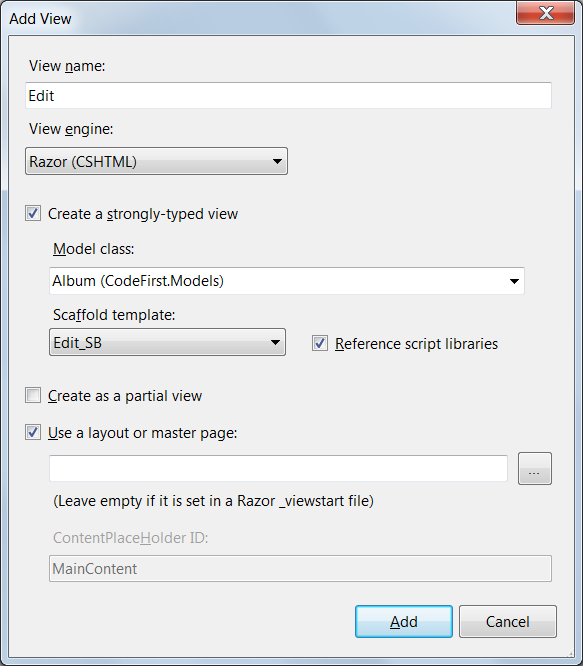The width and height of the screenshot is (583, 666).
Task: Close the Add View dialog
Action: pos(545,13)
